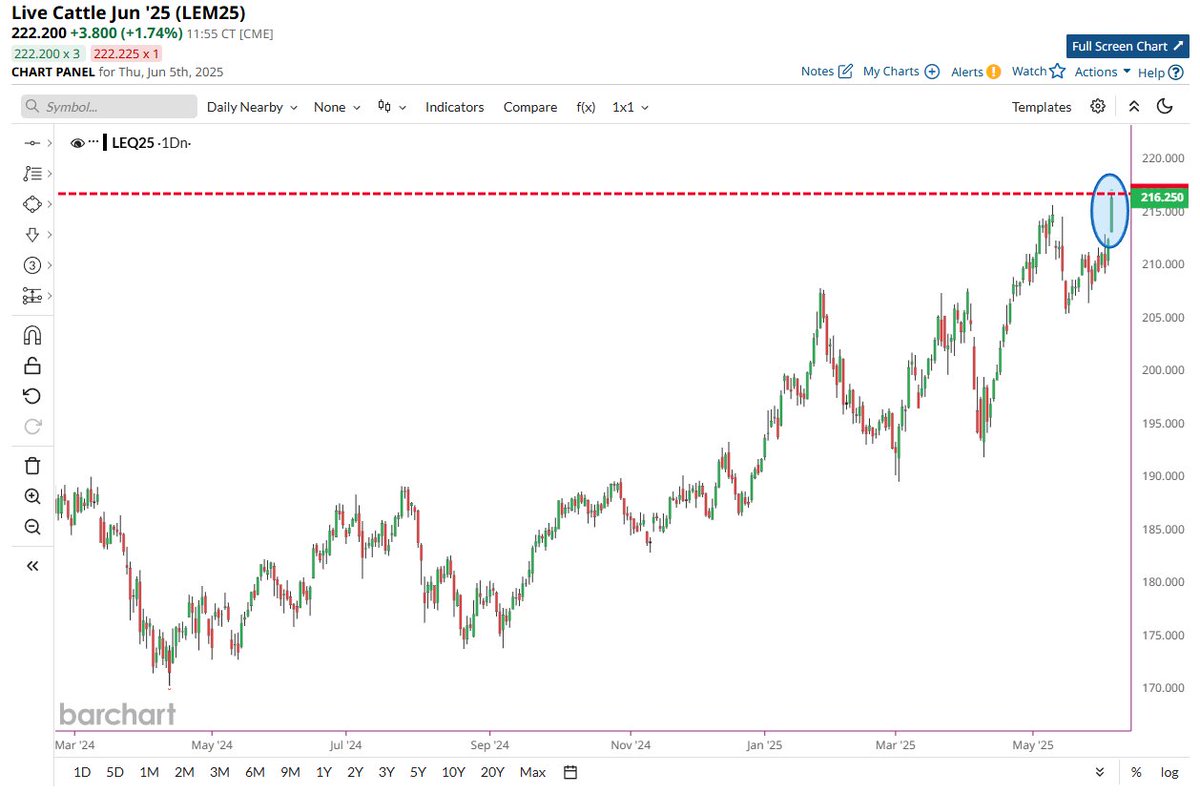Expand the Actions dropdown
1200x794 pixels.
point(1103,72)
